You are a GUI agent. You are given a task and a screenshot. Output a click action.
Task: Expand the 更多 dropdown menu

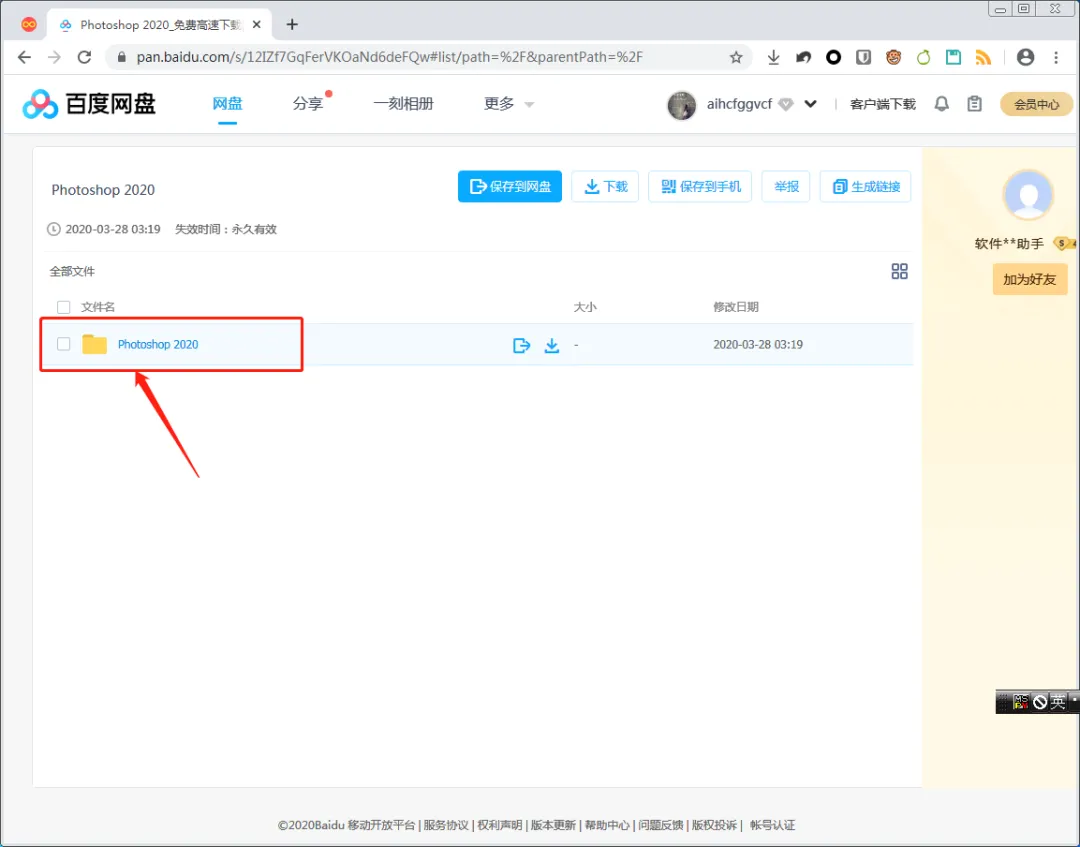509,104
